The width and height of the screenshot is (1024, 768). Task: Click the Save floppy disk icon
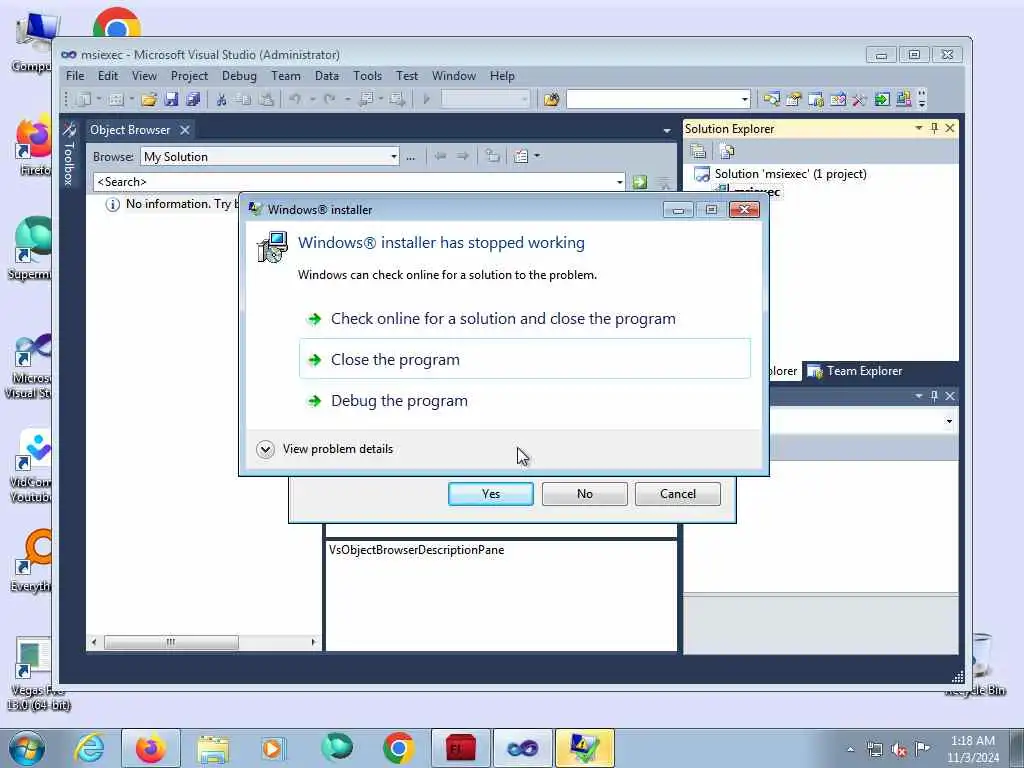pos(171,99)
